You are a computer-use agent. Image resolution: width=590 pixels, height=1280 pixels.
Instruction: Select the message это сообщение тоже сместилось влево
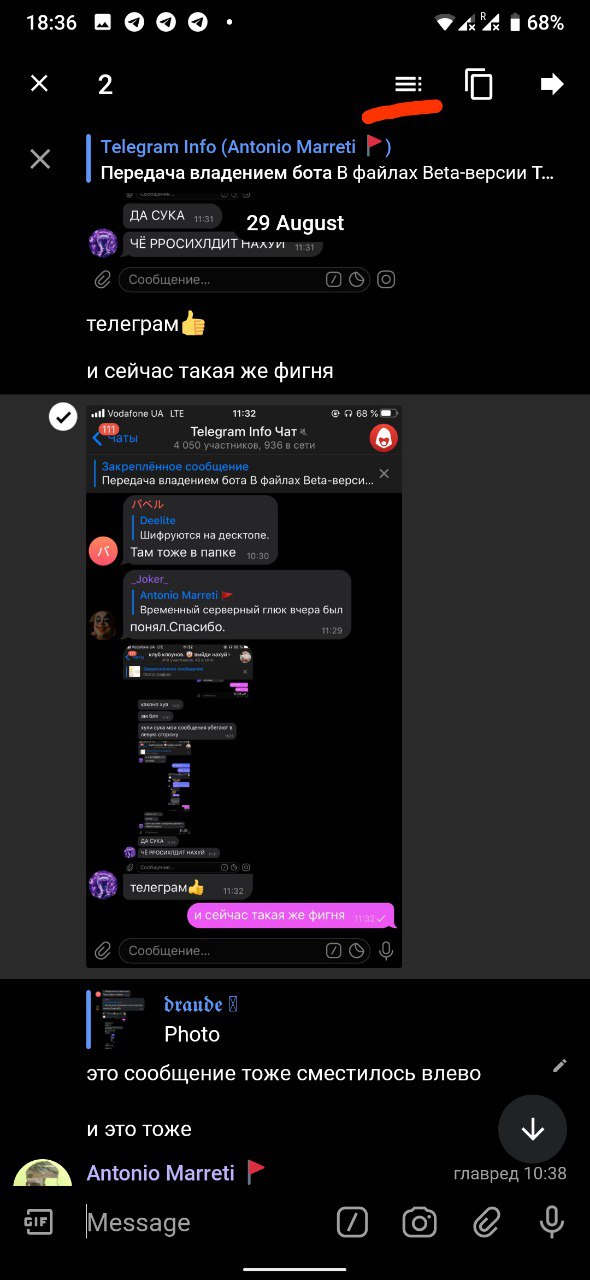click(x=284, y=1073)
